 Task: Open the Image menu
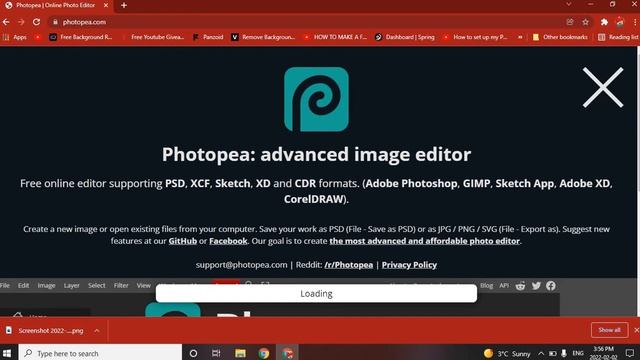(46, 285)
